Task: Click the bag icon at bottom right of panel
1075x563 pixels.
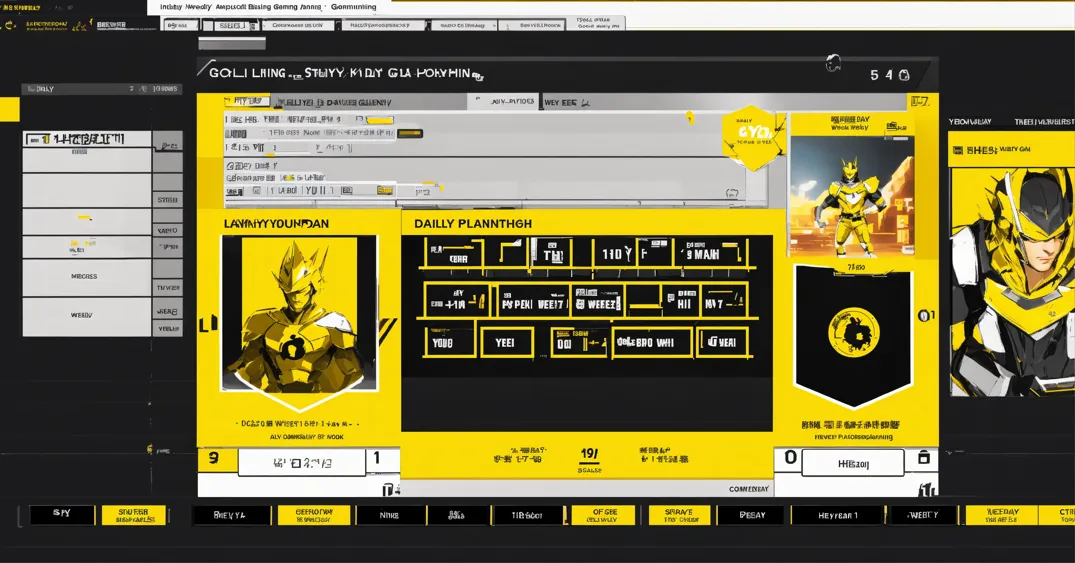Action: point(923,458)
